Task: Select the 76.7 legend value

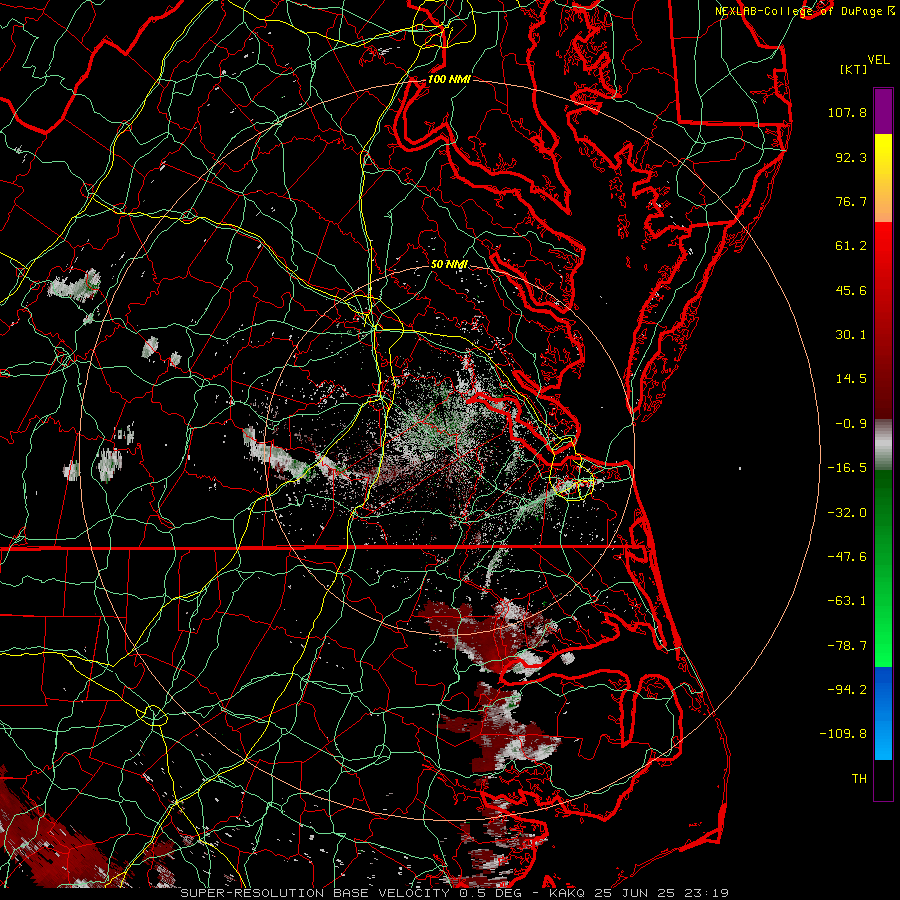Action: pyautogui.click(x=851, y=201)
